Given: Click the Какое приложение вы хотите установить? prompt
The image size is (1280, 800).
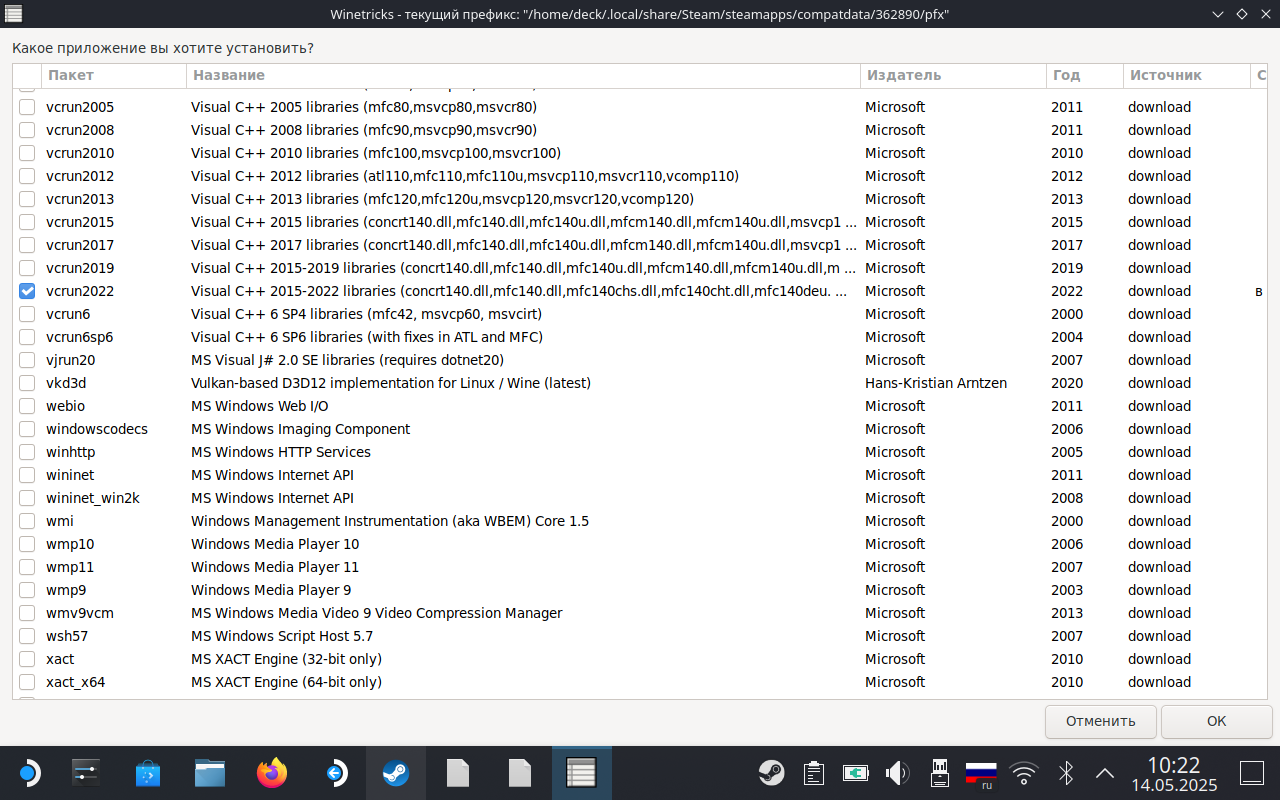Looking at the screenshot, I should point(163,48).
